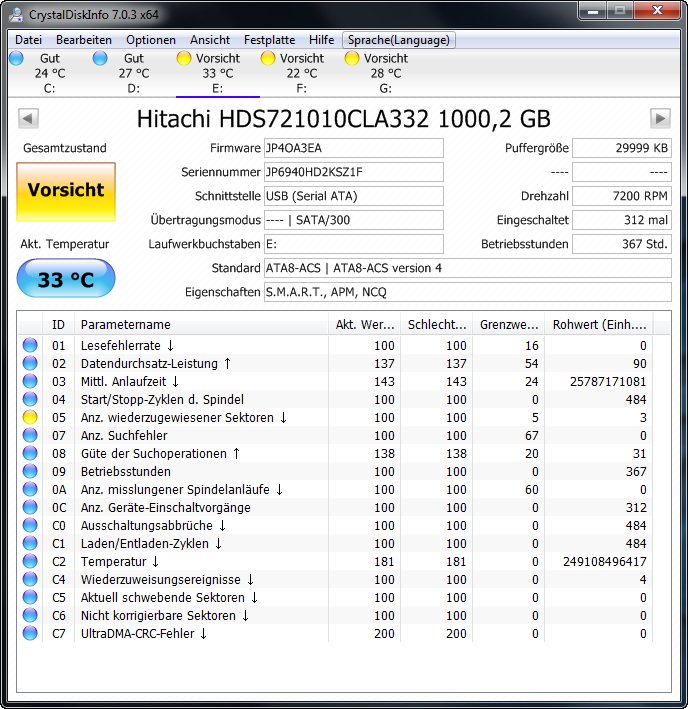Screen dimensions: 688x709
Task: Click the blue status icon for Lesefehlerrate
Action: coord(30,345)
